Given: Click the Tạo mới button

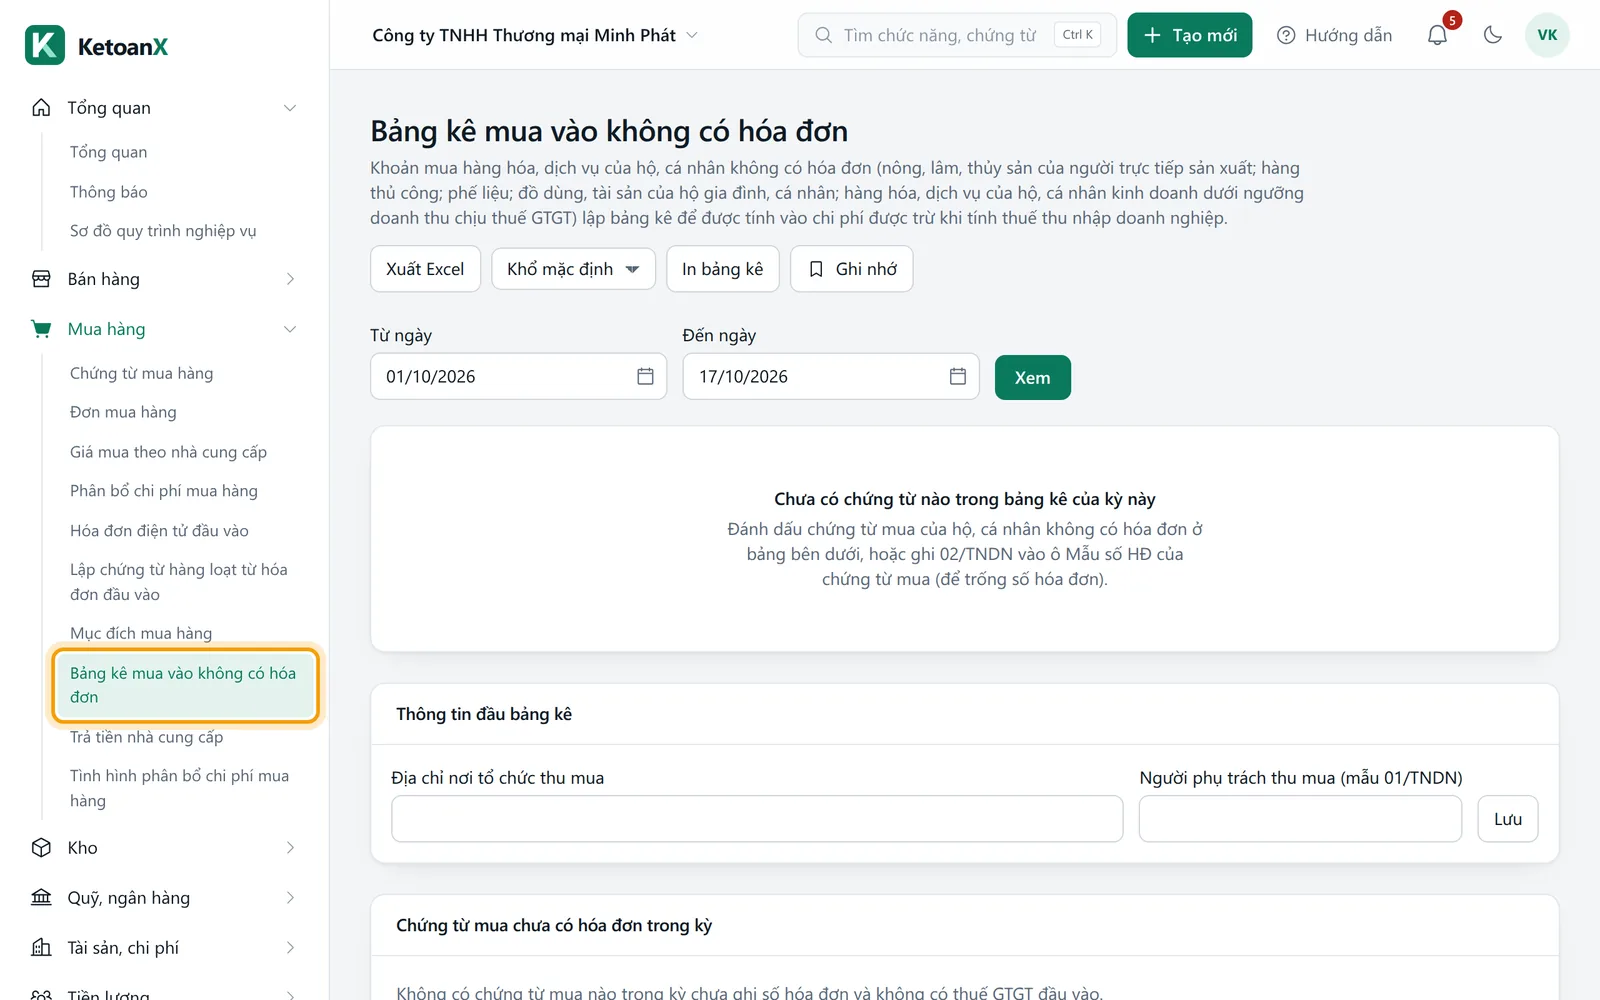Looking at the screenshot, I should coord(1190,35).
